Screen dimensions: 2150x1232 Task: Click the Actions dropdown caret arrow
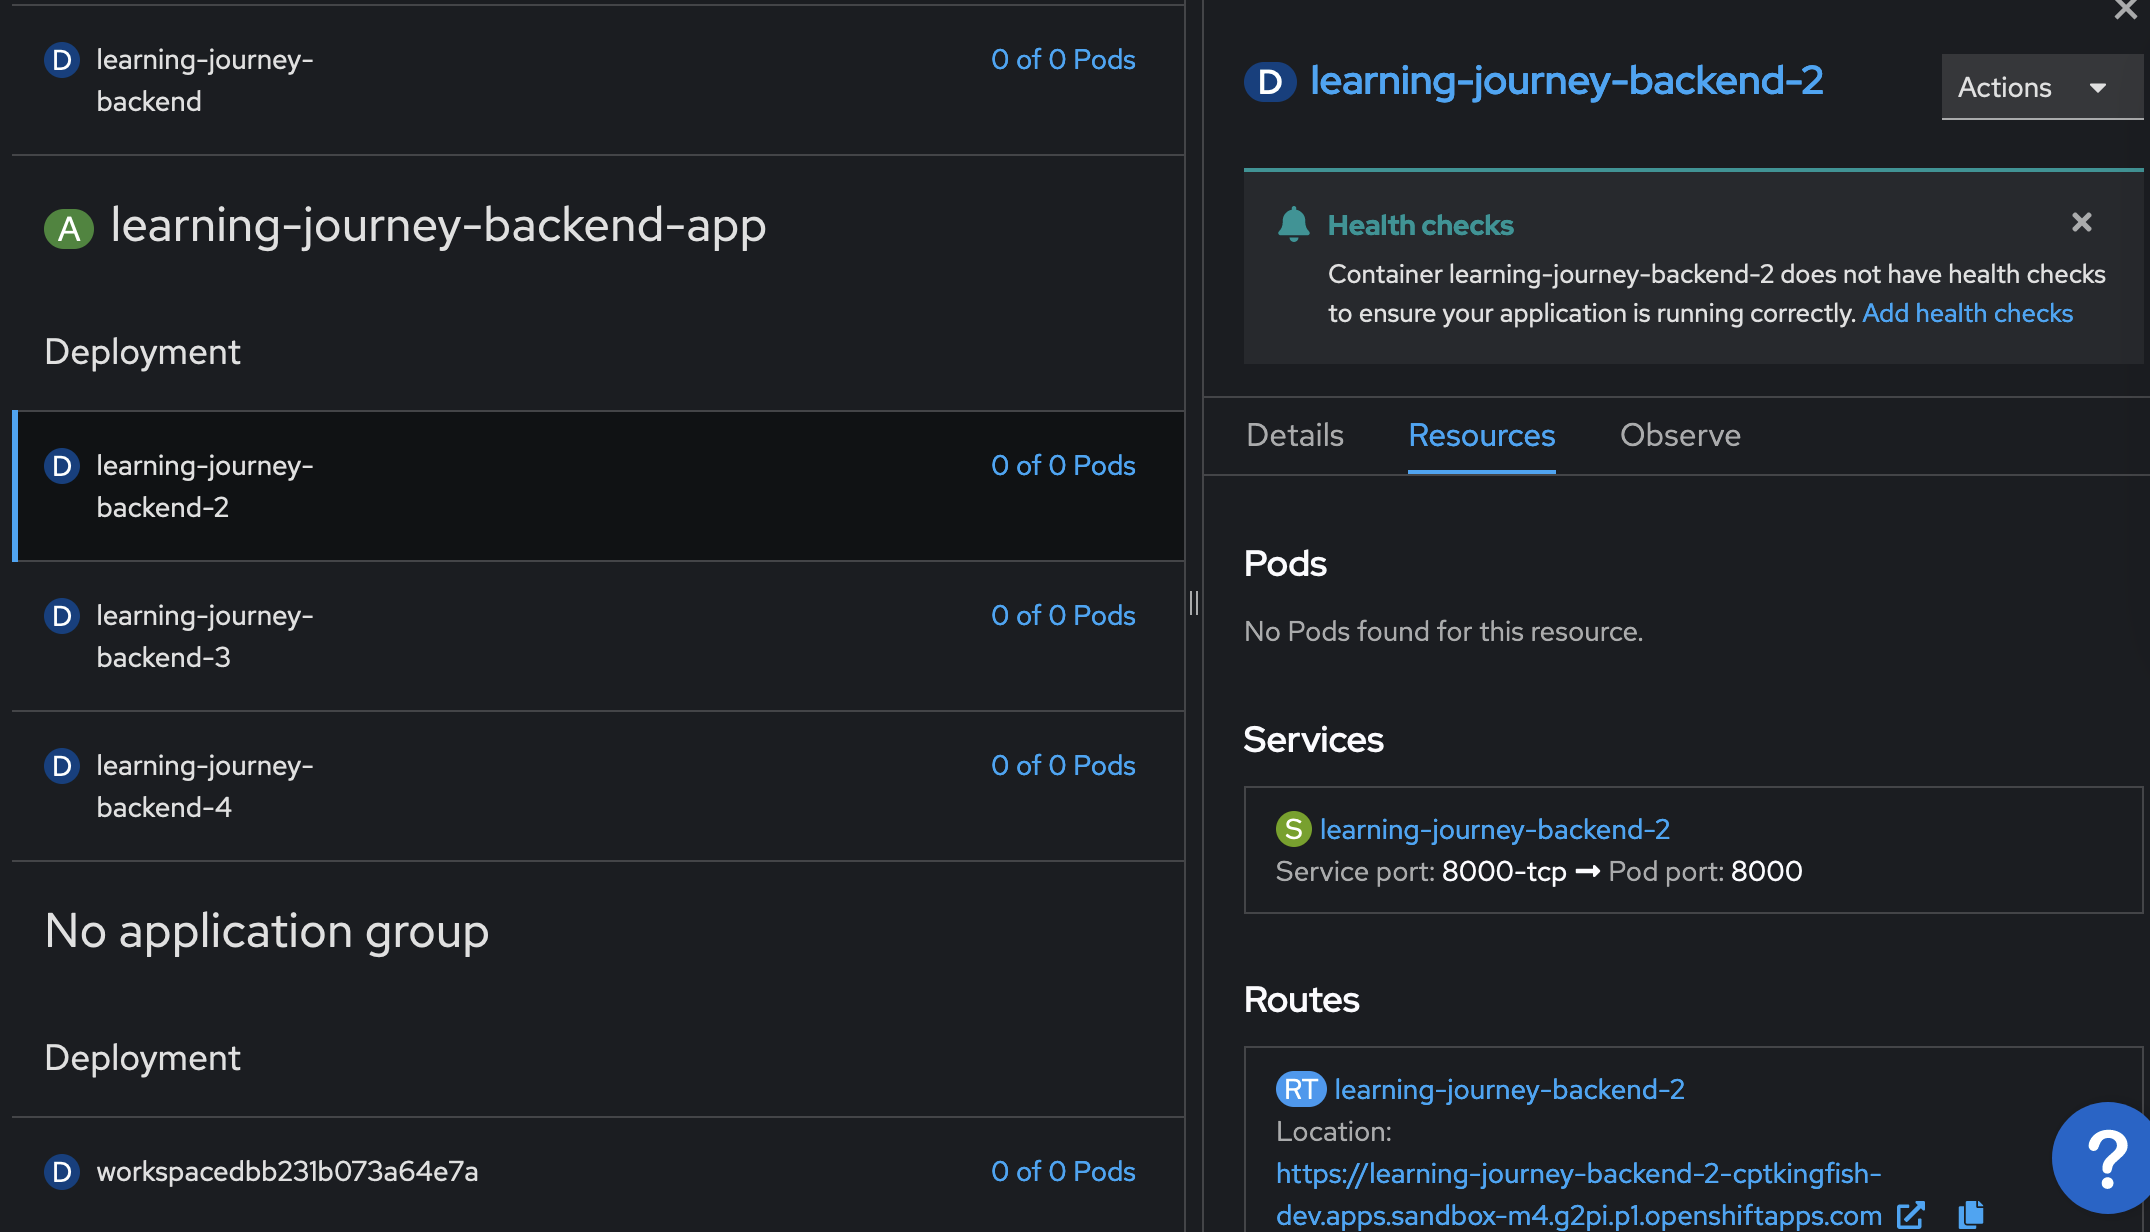(x=2098, y=88)
